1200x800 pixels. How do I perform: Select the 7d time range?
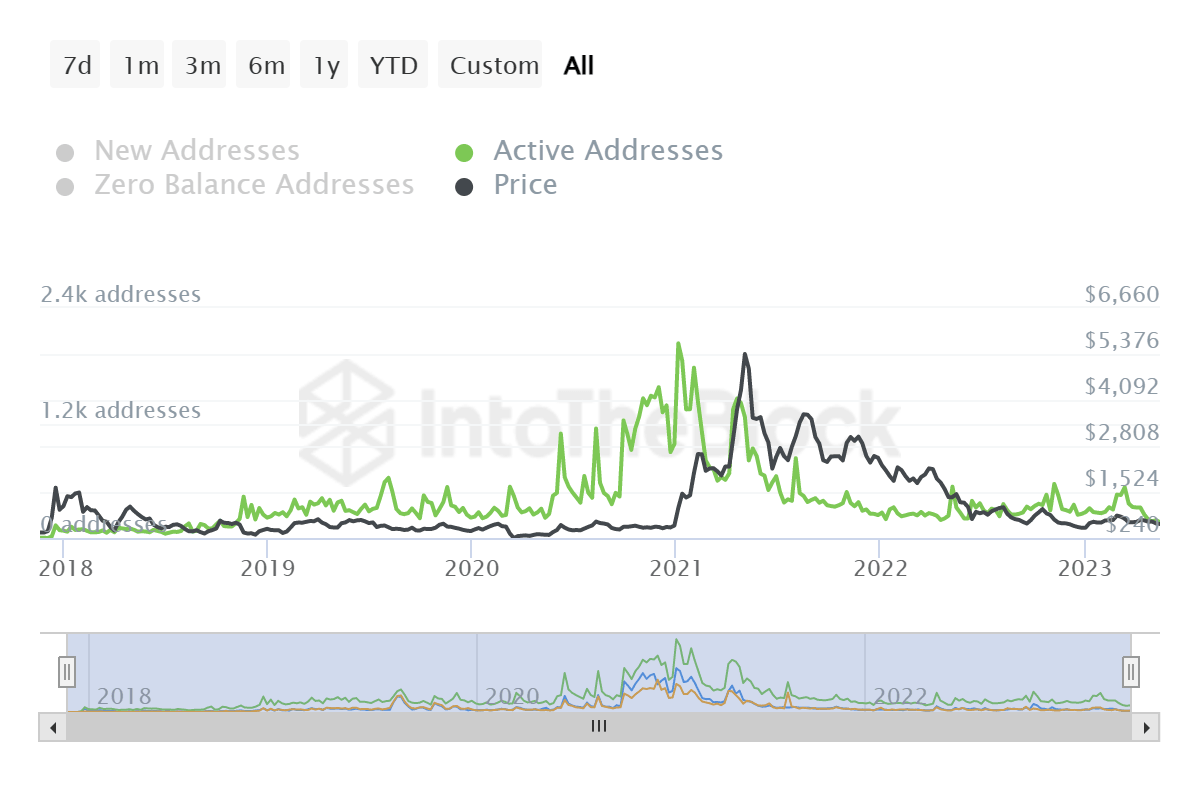(74, 64)
